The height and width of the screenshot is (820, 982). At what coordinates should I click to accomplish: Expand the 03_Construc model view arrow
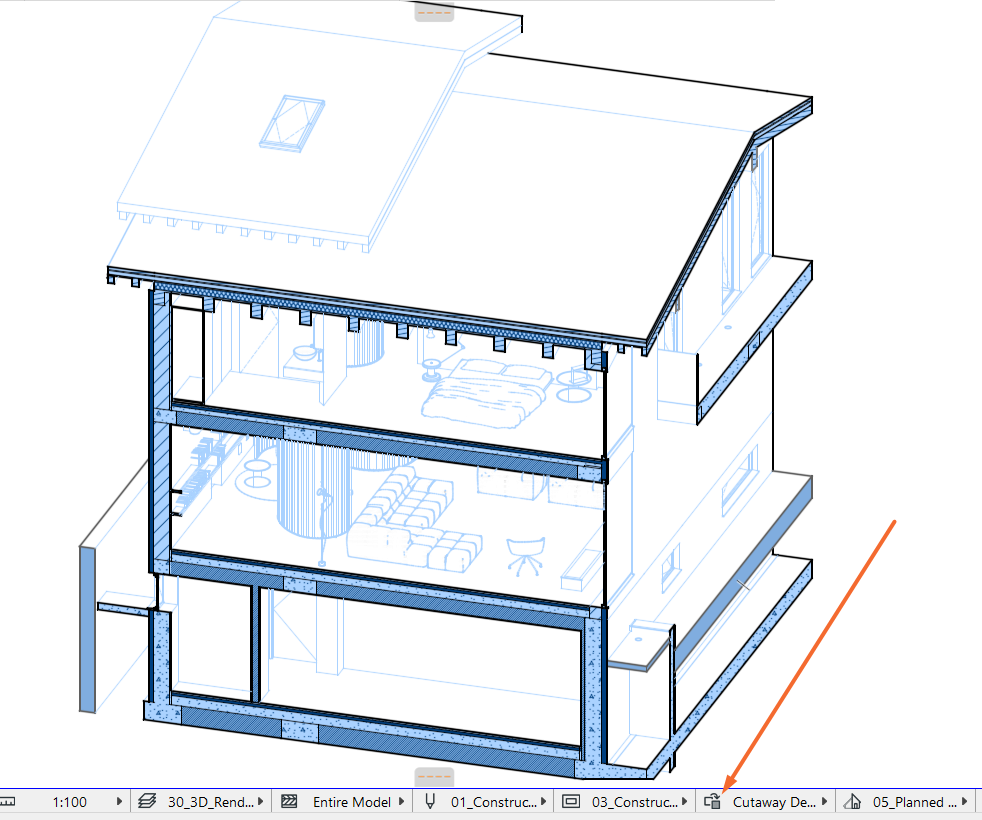click(x=685, y=802)
